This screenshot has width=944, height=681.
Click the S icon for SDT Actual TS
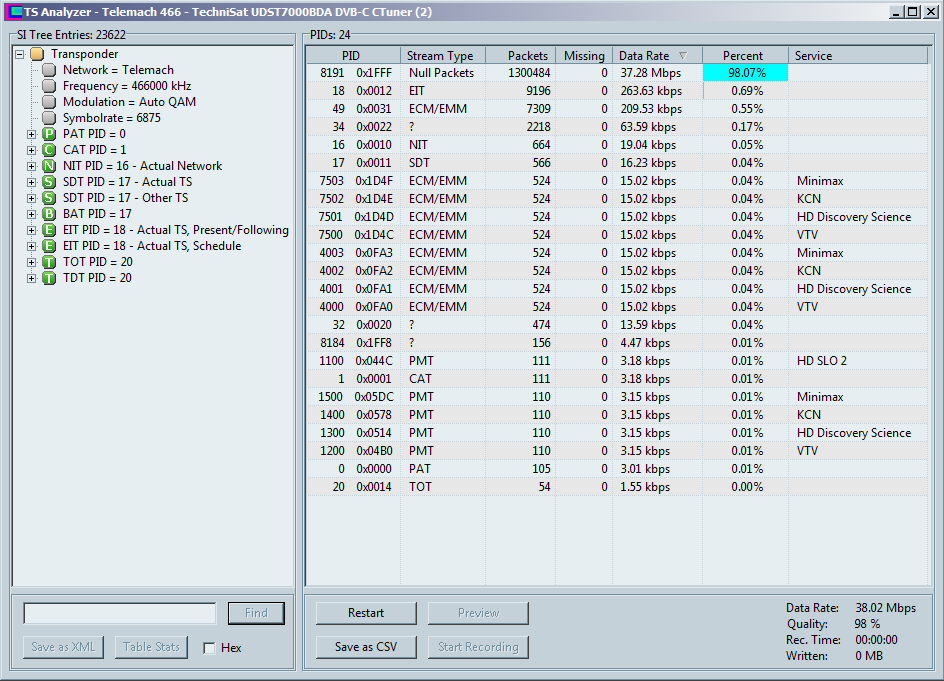pos(49,182)
